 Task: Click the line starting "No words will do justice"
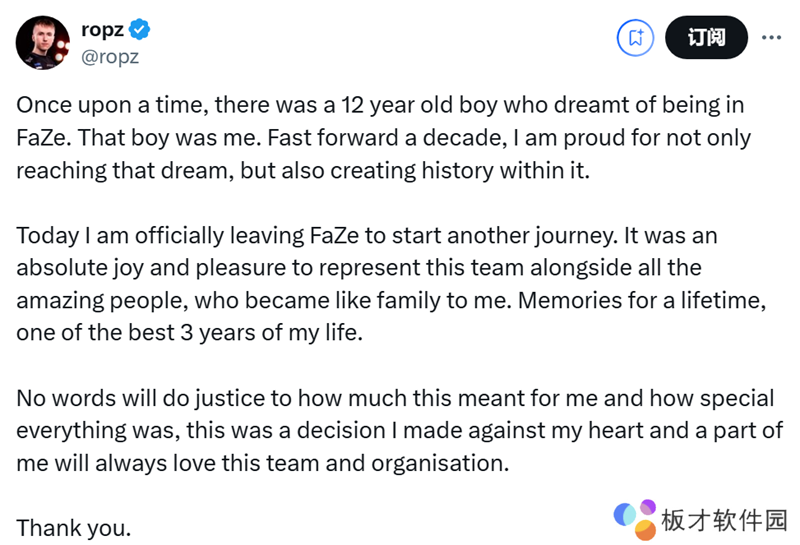coord(395,398)
